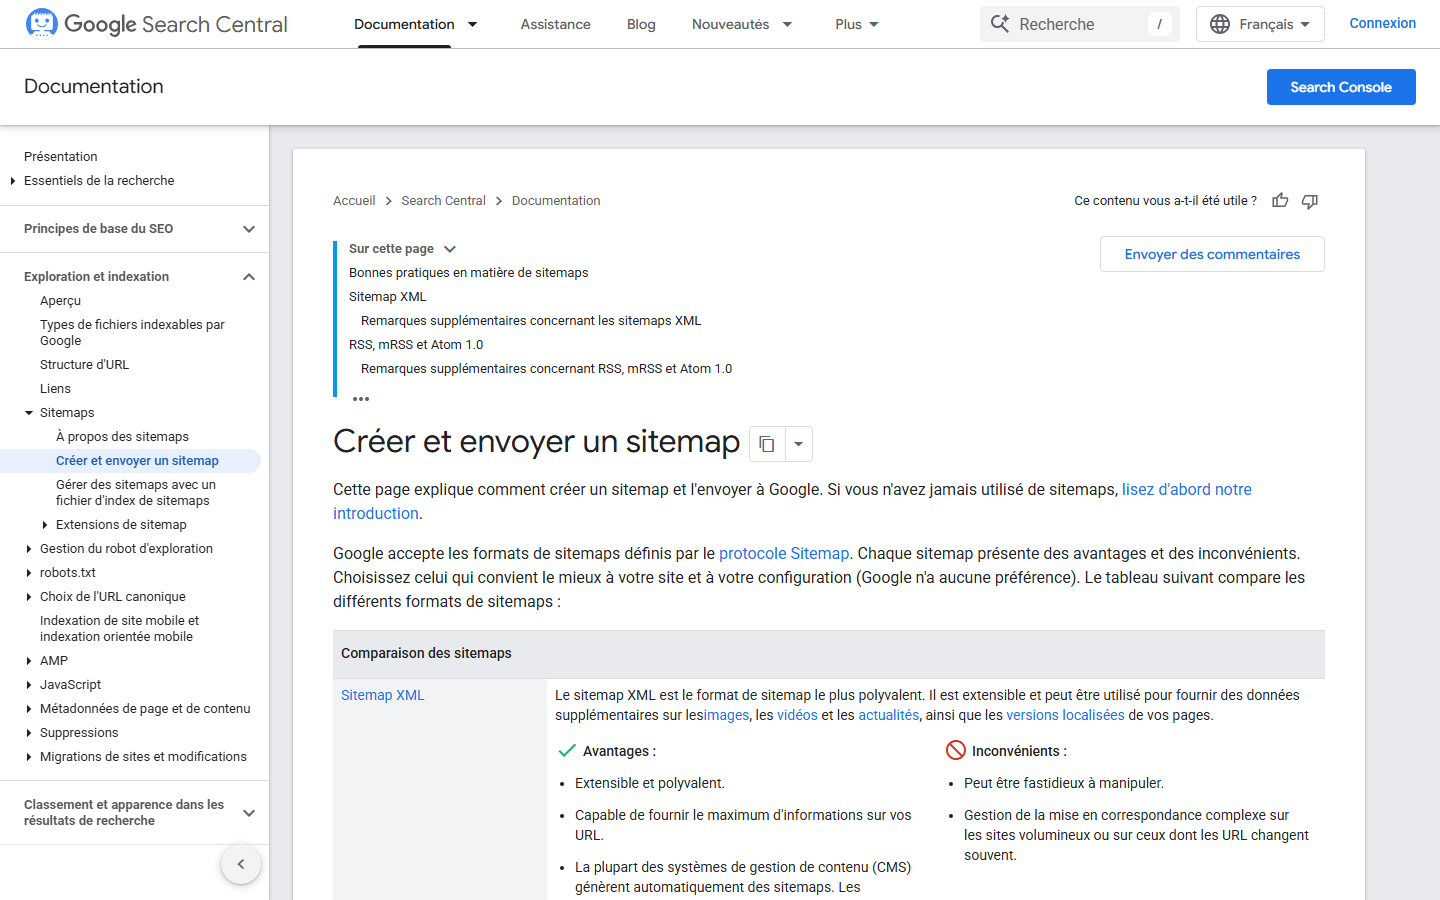Open Métadonnées de page et de contenu
This screenshot has height=900, width=1440.
[x=145, y=709]
